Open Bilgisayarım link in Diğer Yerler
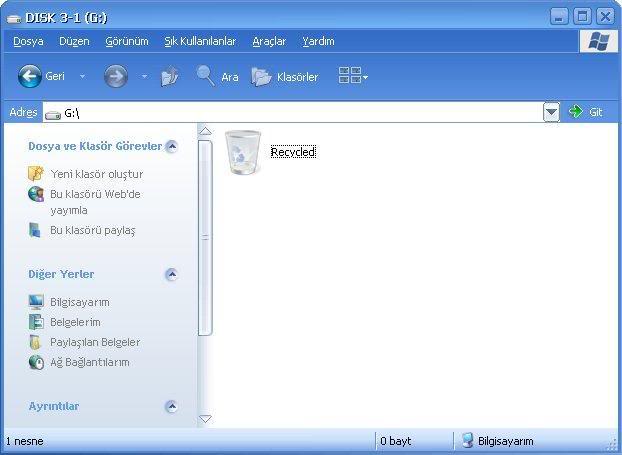 point(80,302)
